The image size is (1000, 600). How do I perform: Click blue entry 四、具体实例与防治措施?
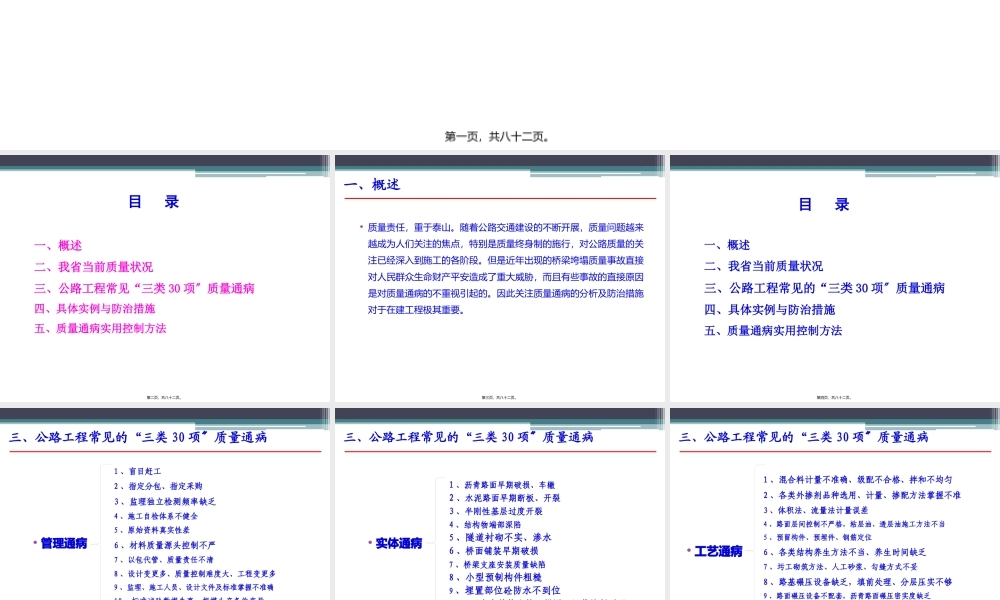coord(770,310)
